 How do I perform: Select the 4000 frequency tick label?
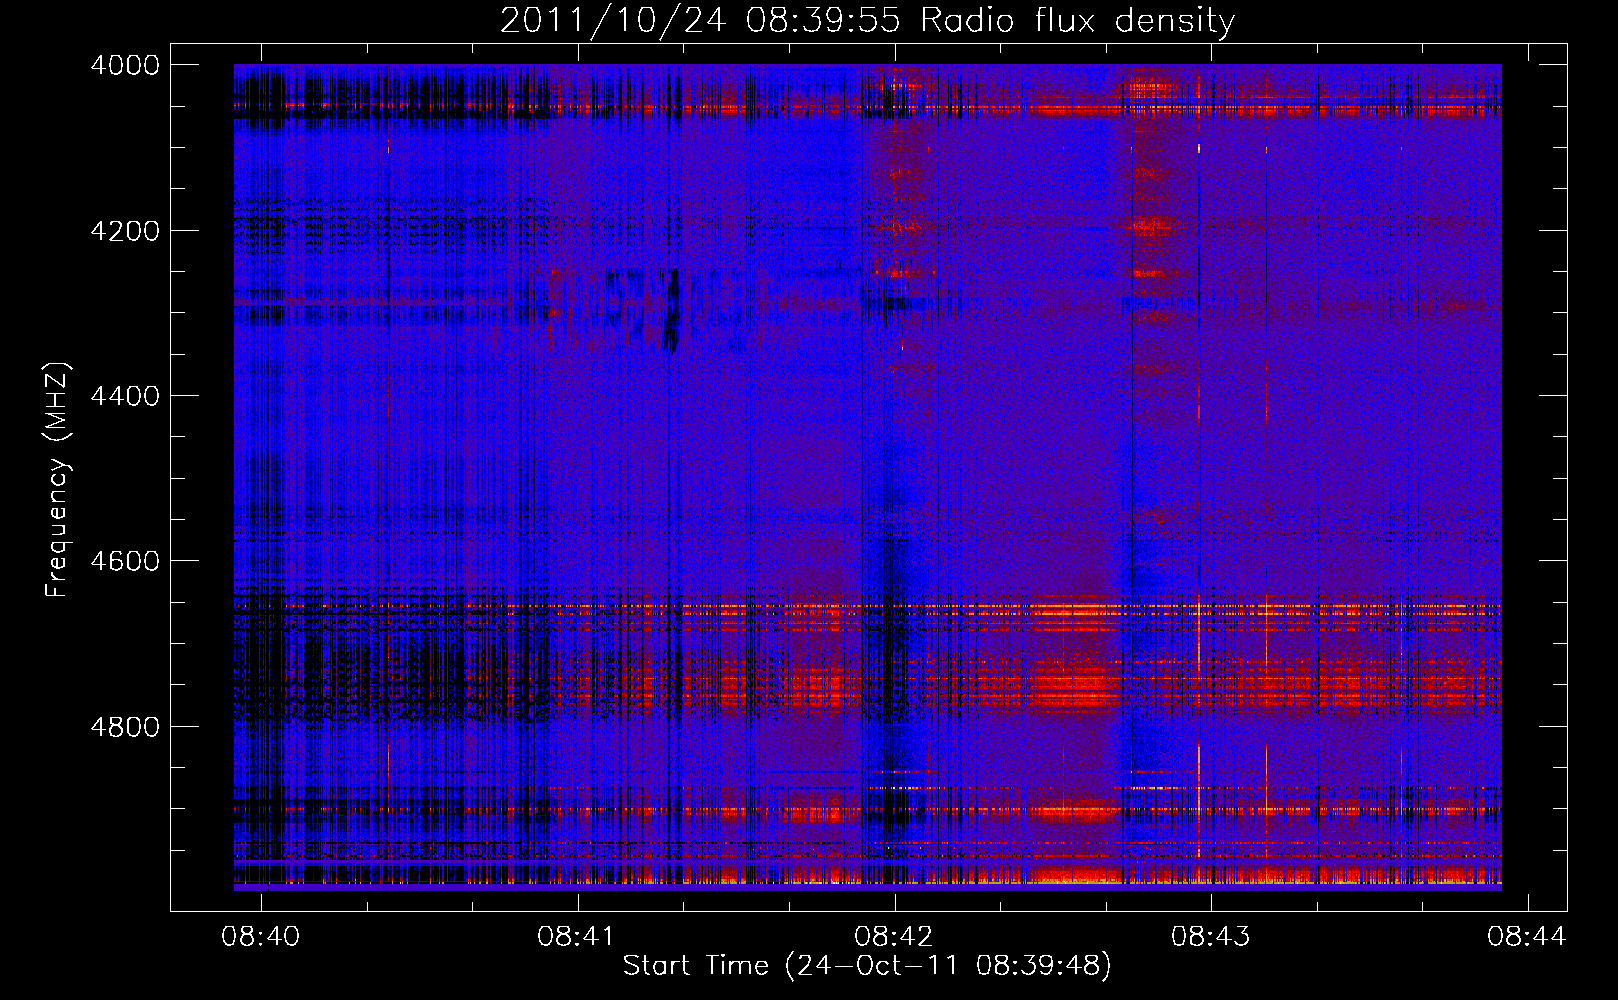pos(125,65)
